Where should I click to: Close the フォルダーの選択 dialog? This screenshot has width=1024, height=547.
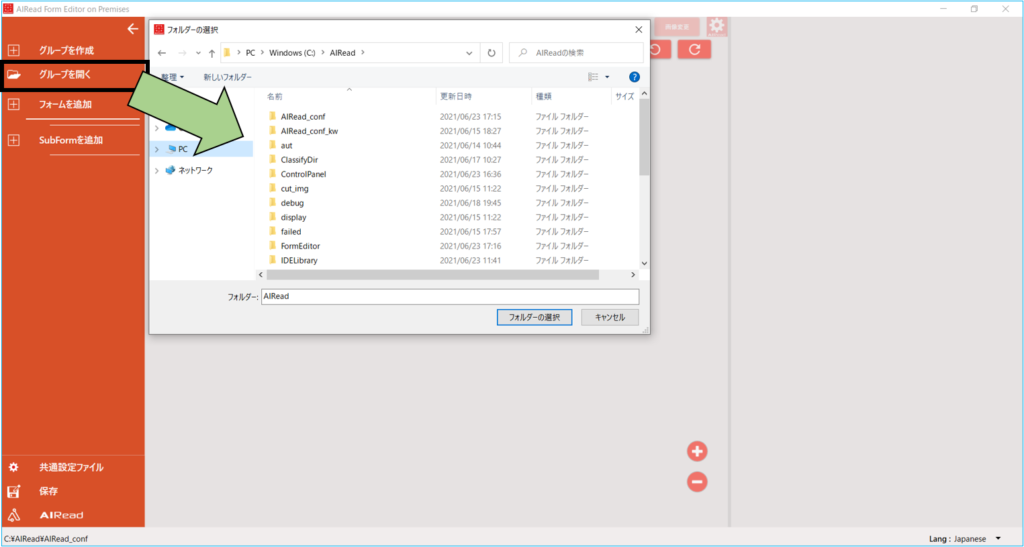click(638, 30)
